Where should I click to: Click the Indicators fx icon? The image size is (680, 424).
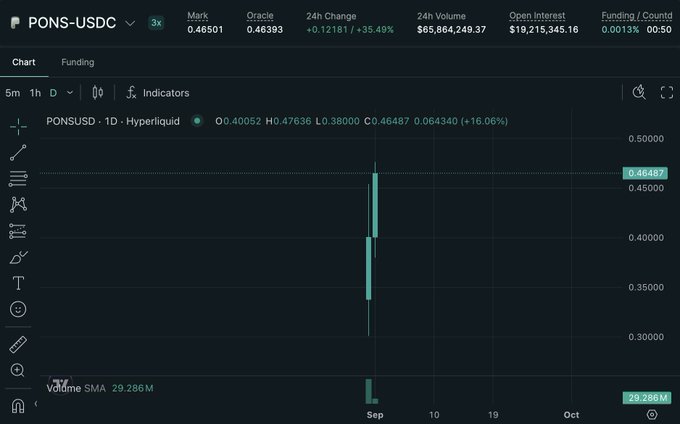pyautogui.click(x=131, y=92)
